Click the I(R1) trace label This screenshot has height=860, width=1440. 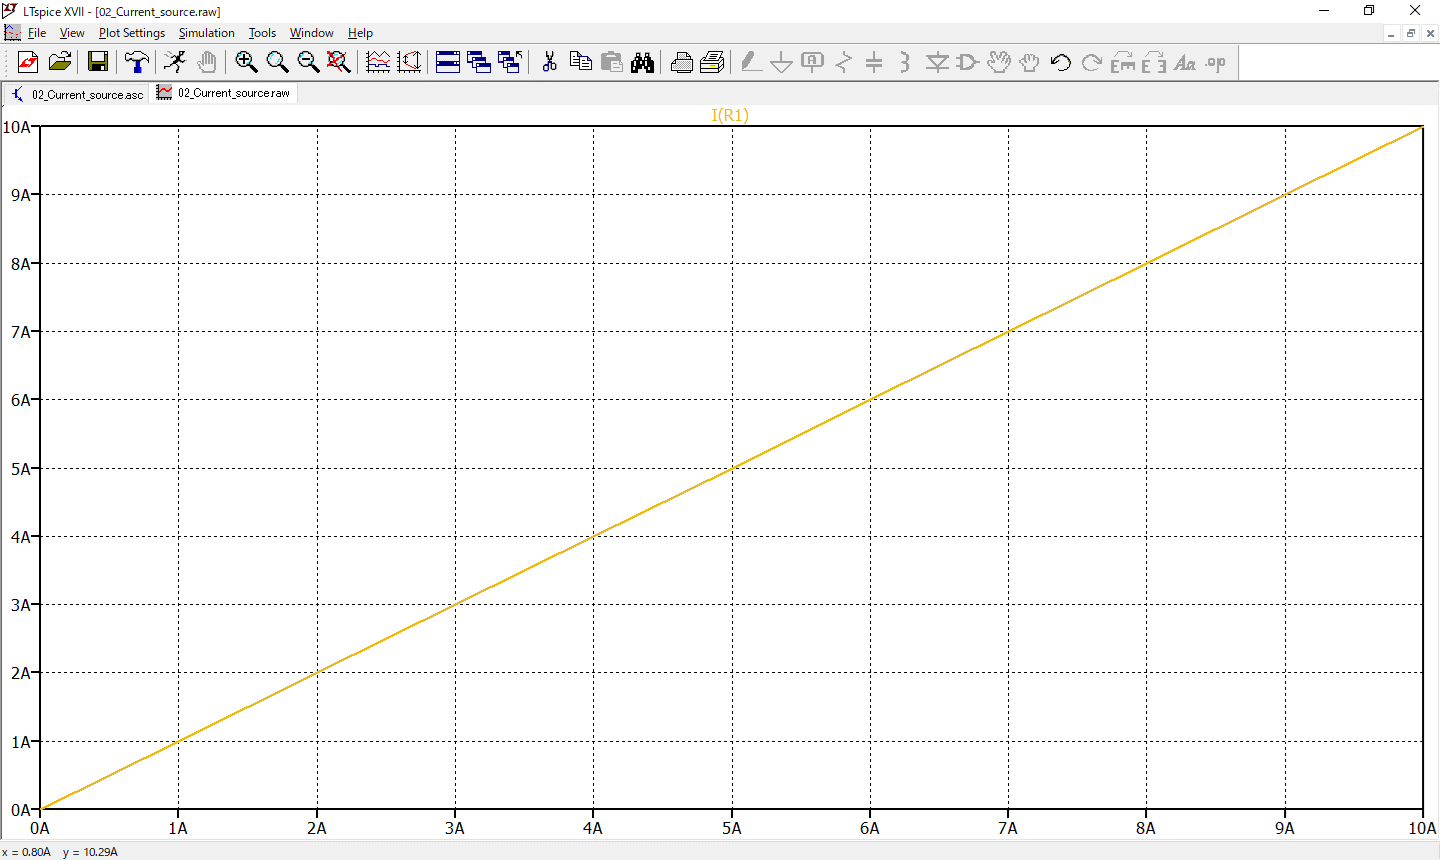pos(730,115)
